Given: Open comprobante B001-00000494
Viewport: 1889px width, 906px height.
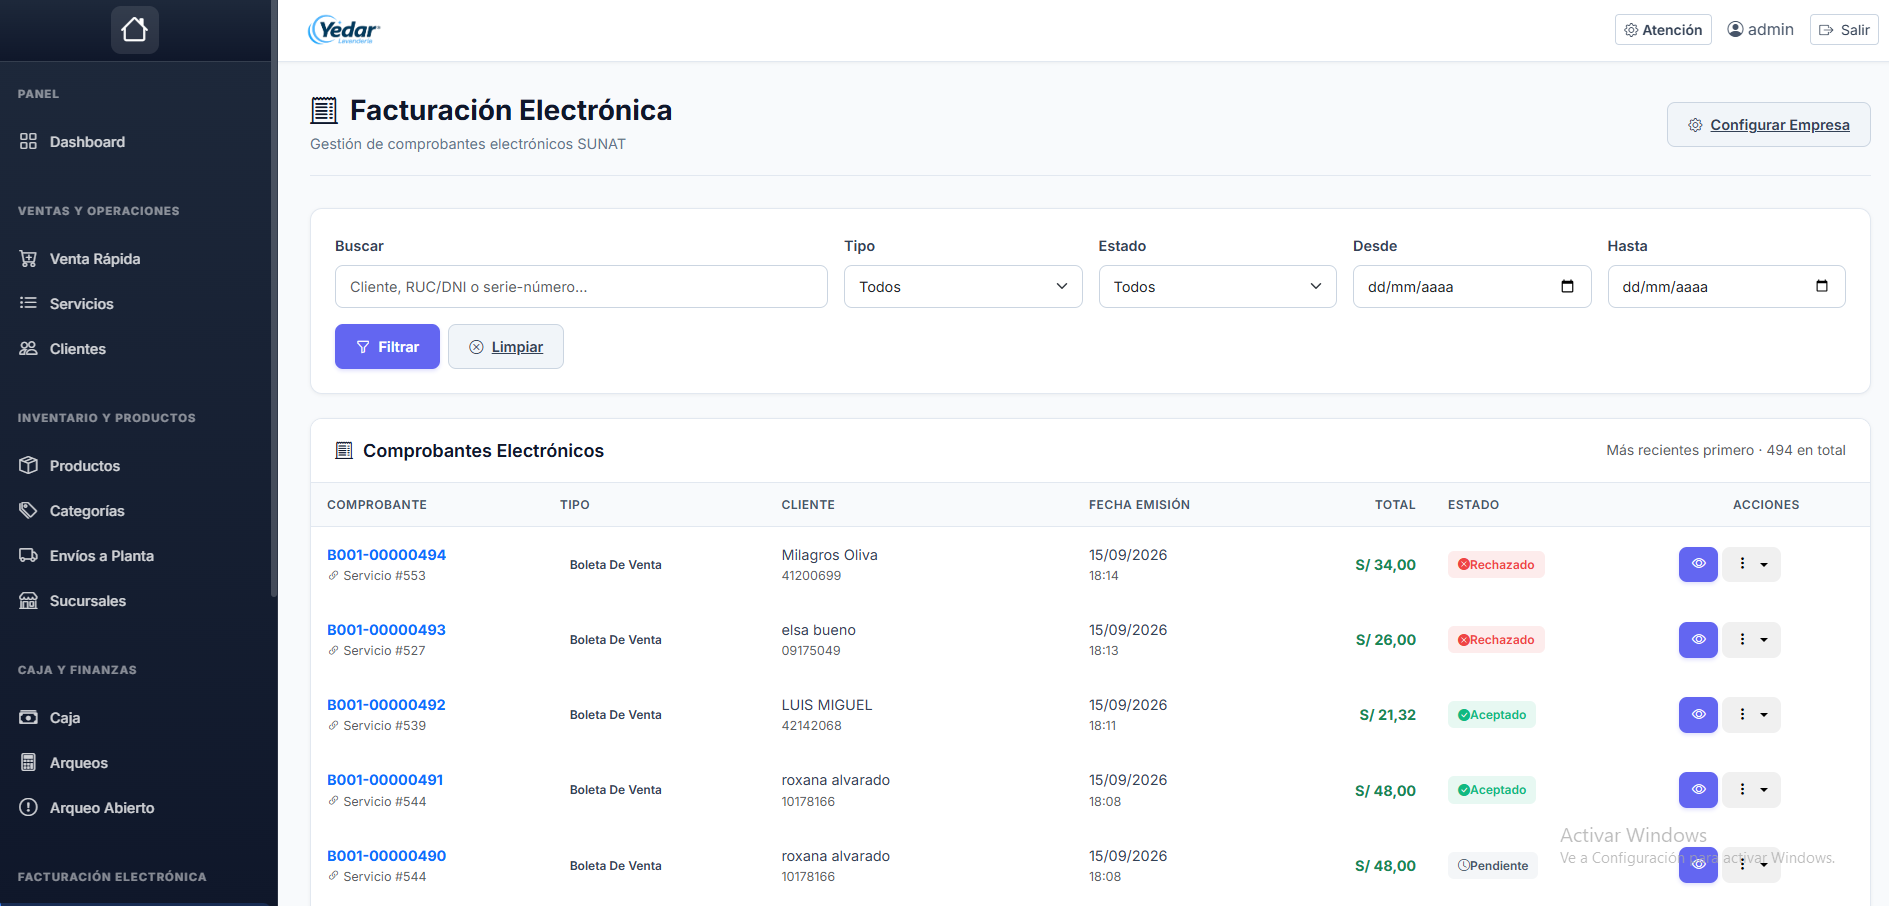Looking at the screenshot, I should click(x=386, y=555).
